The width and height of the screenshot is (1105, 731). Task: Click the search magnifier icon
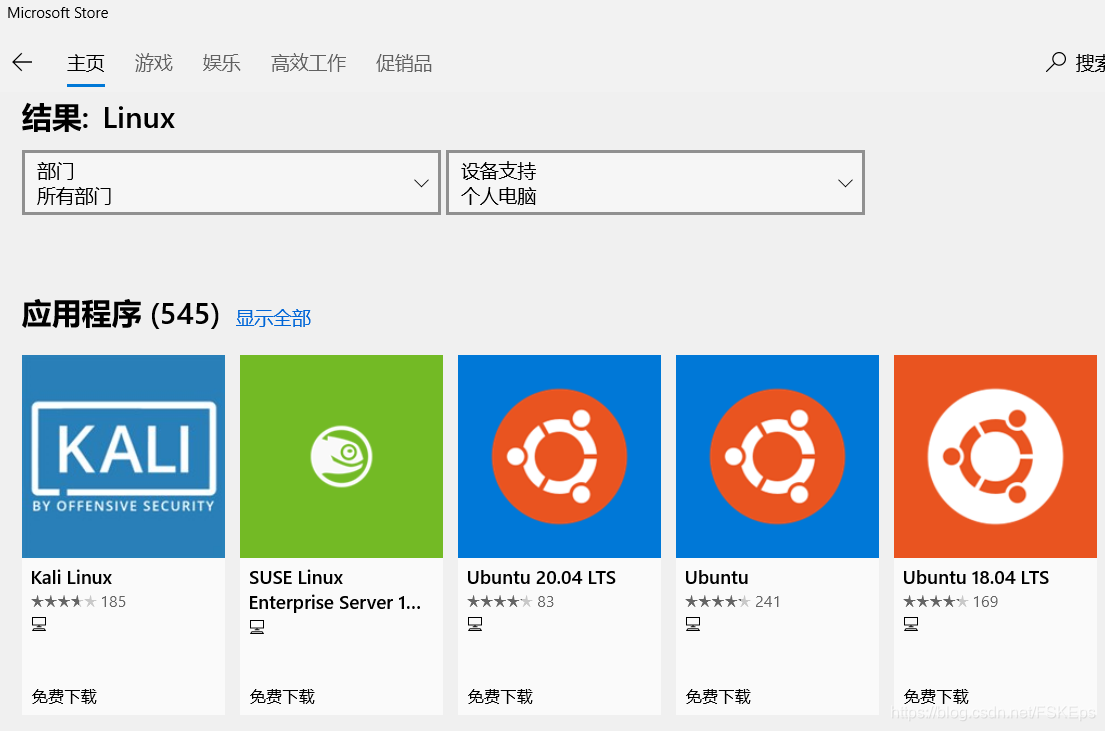coord(1056,63)
